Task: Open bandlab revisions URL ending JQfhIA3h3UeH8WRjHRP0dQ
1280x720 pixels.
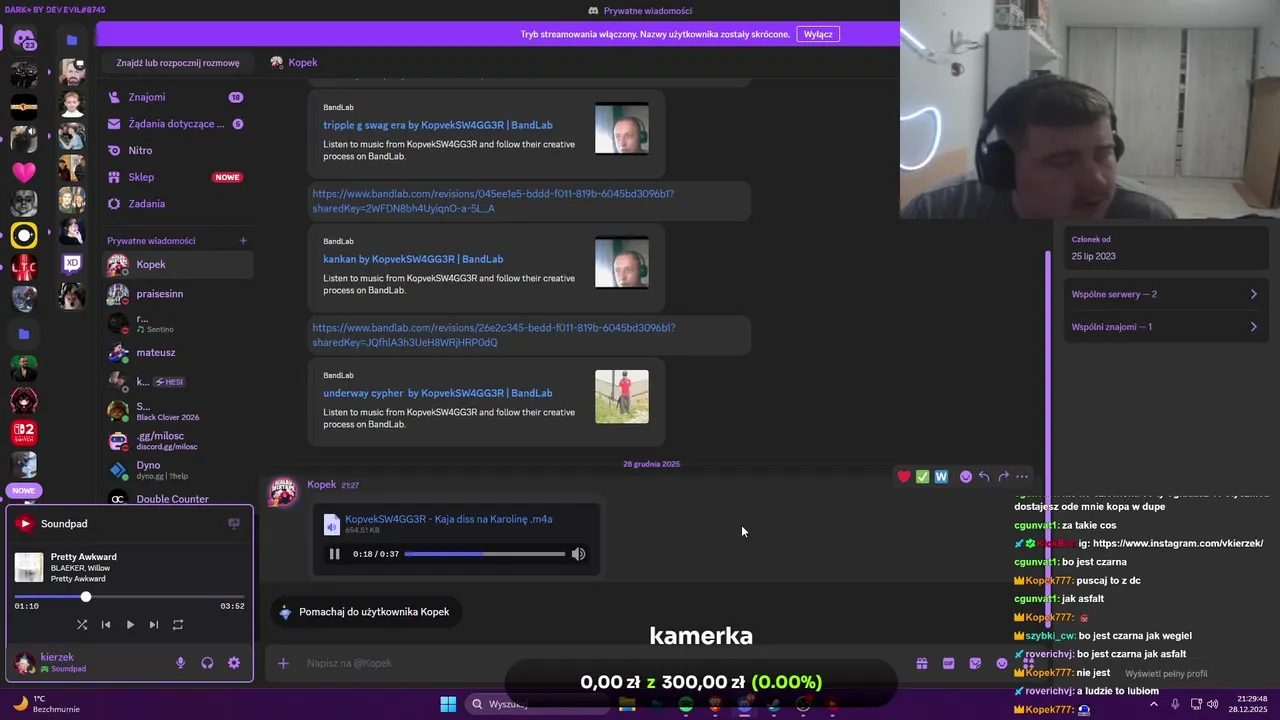Action: tap(493, 335)
